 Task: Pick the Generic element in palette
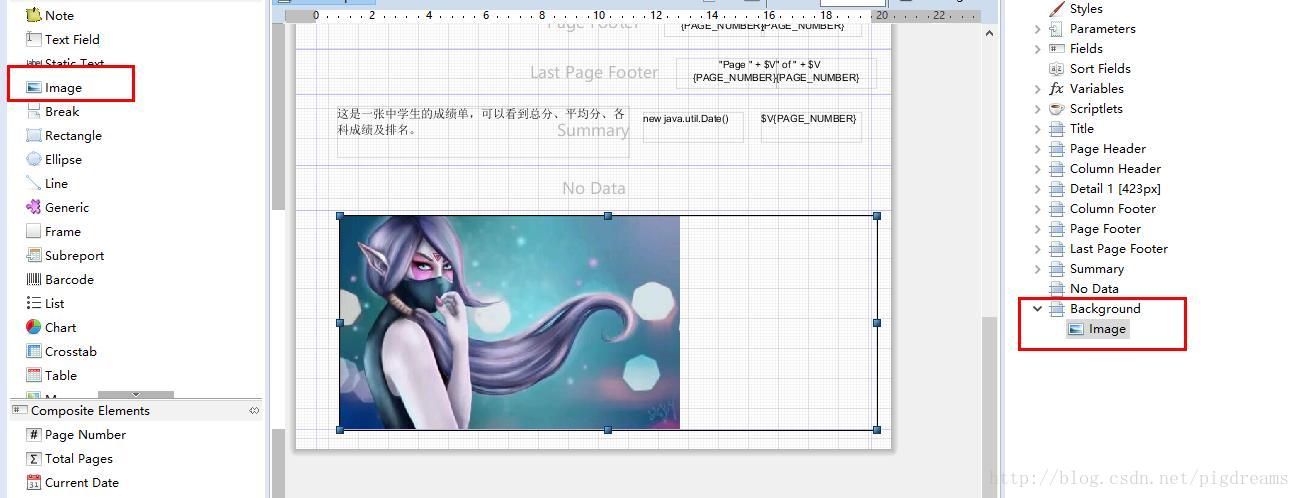pos(58,207)
